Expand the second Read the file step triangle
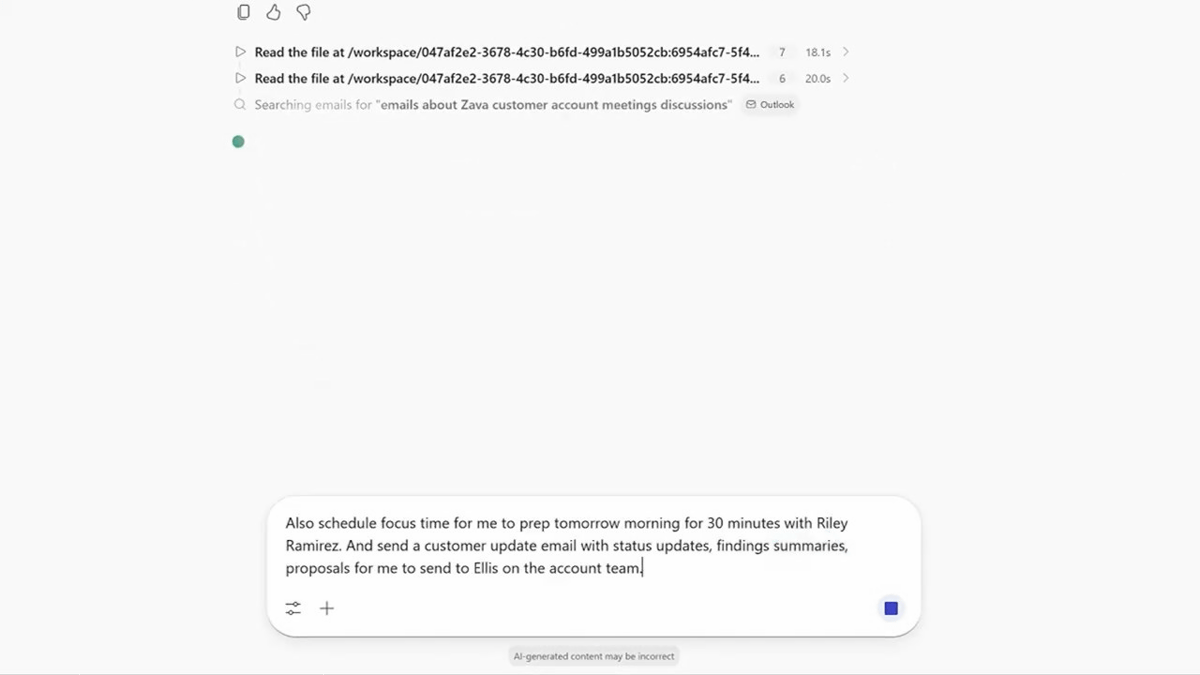Screen dimensions: 1200x675 240,78
